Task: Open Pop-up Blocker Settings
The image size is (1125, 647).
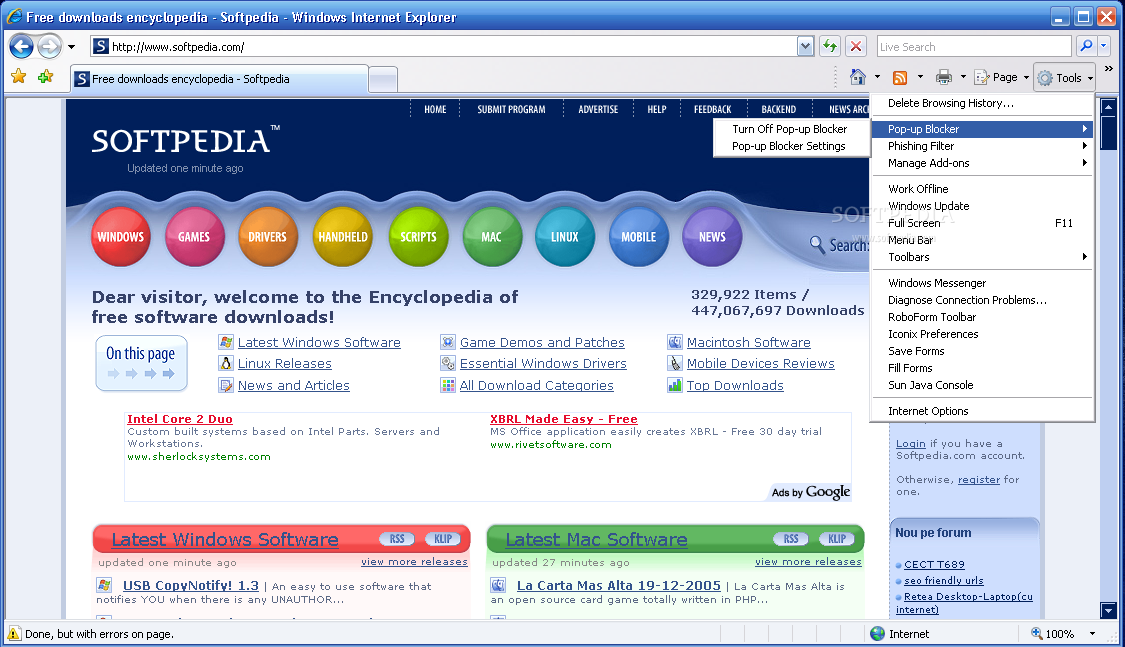Action: click(791, 146)
